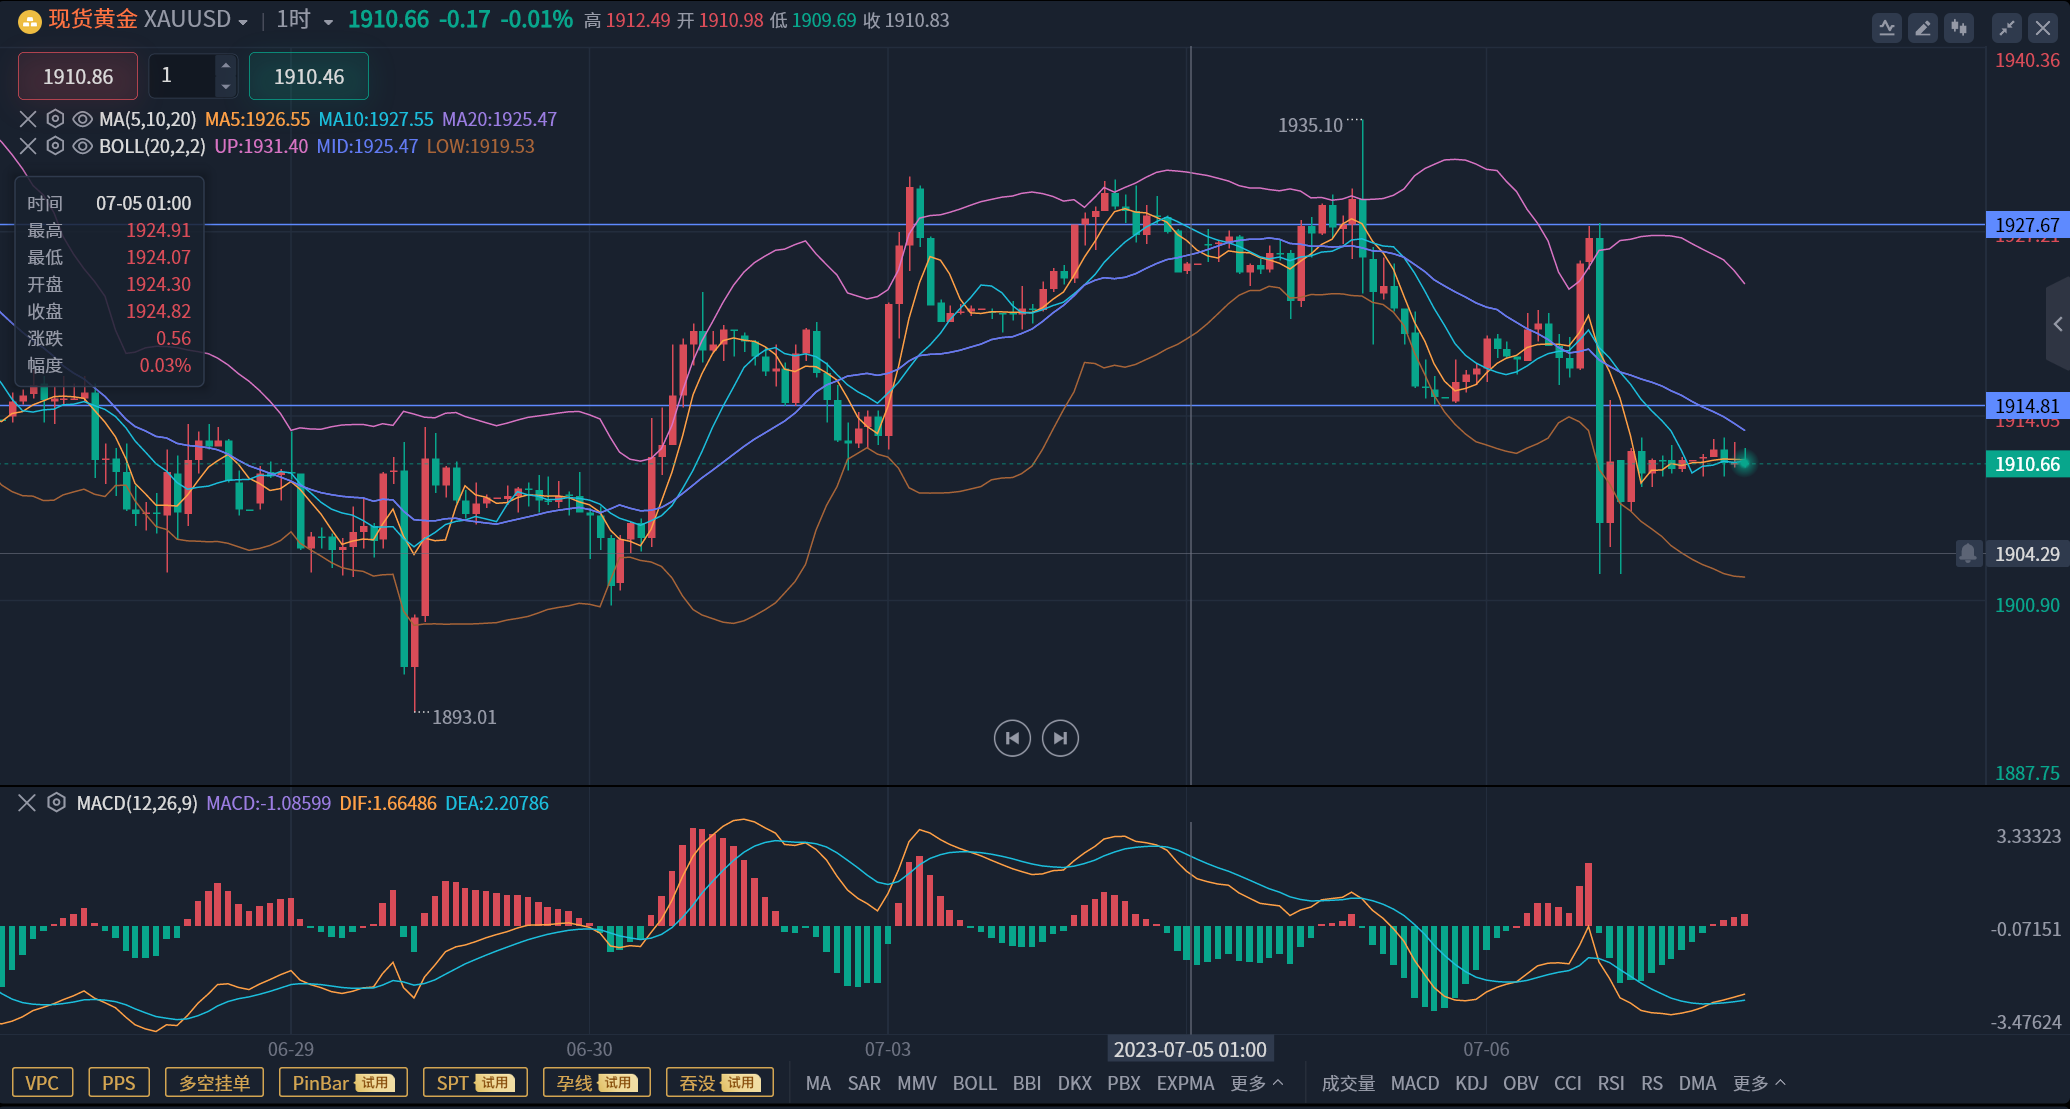Click the price alert bell icon

tap(1969, 554)
